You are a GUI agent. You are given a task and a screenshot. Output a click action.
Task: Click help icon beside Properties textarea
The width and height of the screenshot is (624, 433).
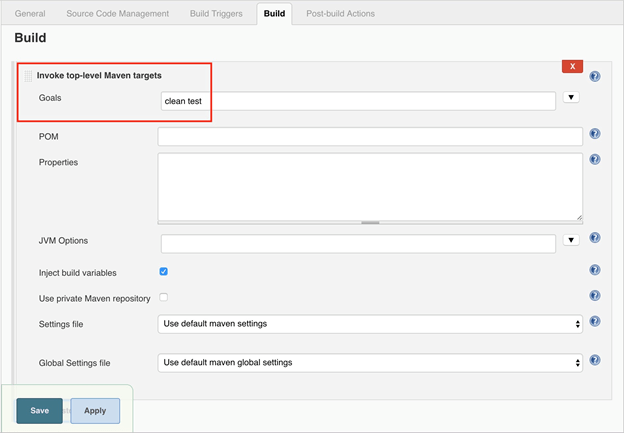point(594,159)
